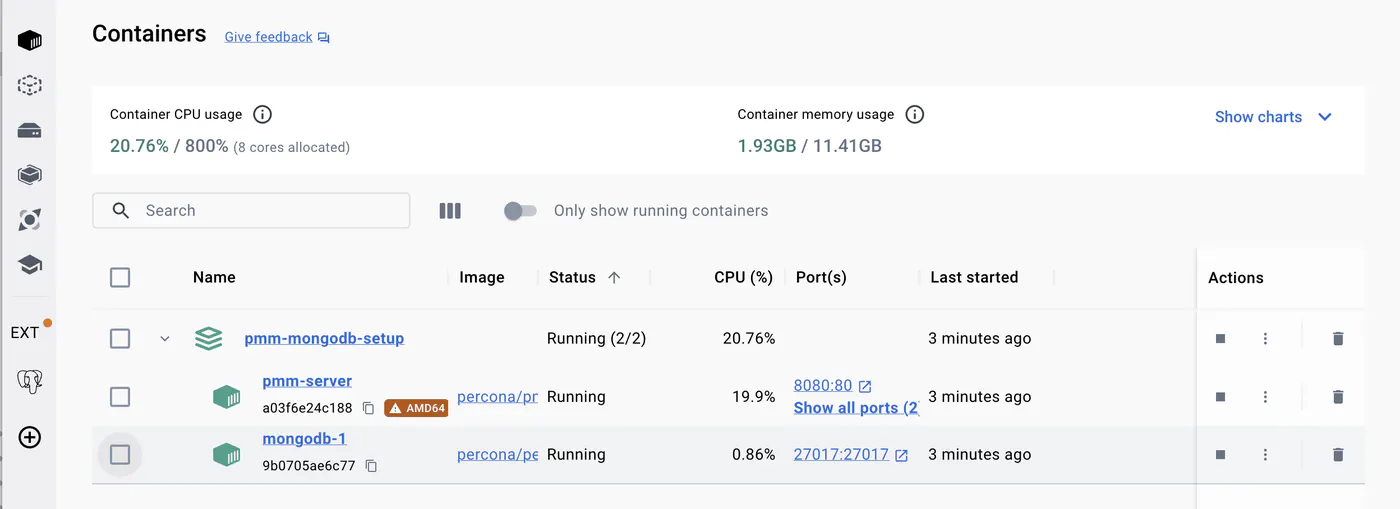This screenshot has width=1400, height=509.
Task: Click the info icon beside Container CPU usage
Action: pyautogui.click(x=262, y=115)
